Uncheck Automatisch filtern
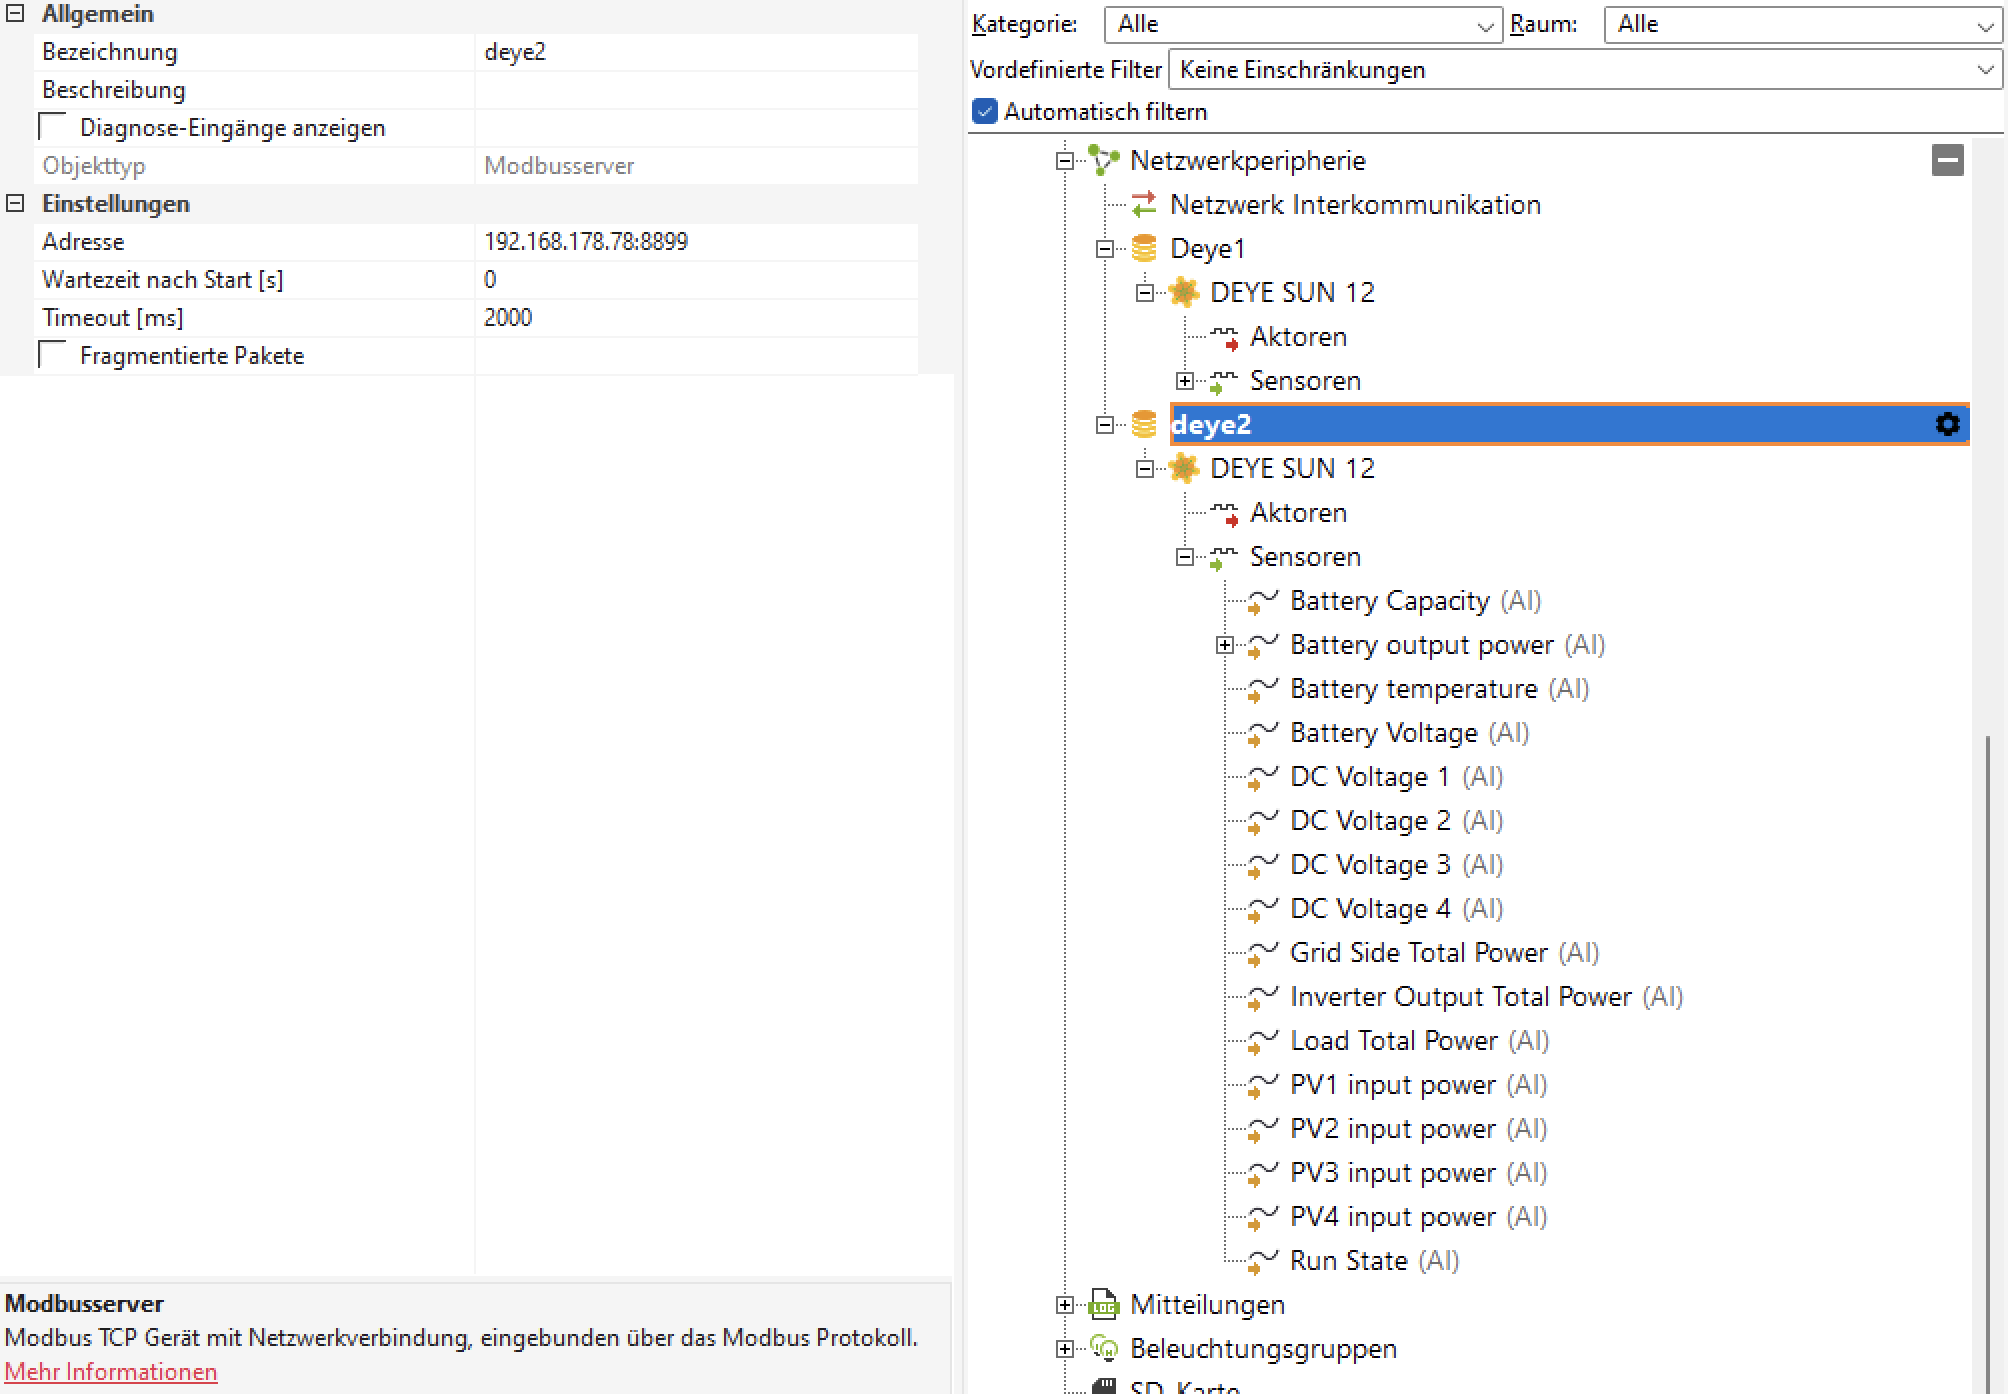2008x1394 pixels. [985, 112]
